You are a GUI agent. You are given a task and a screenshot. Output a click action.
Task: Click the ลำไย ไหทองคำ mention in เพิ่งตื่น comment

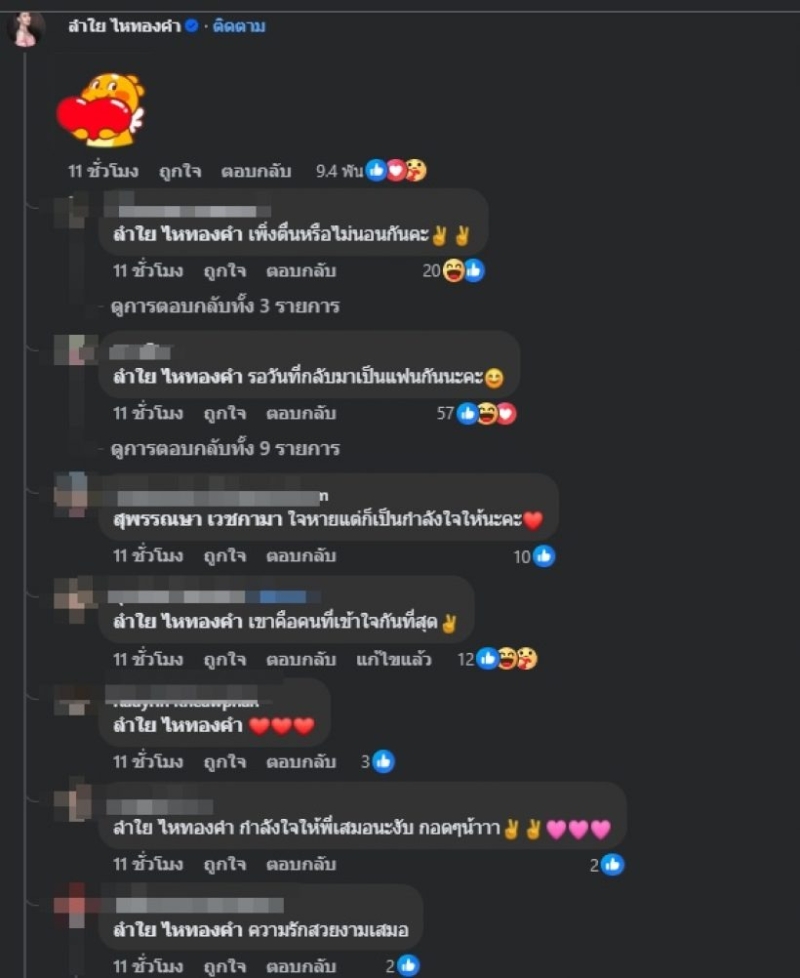(x=177, y=234)
